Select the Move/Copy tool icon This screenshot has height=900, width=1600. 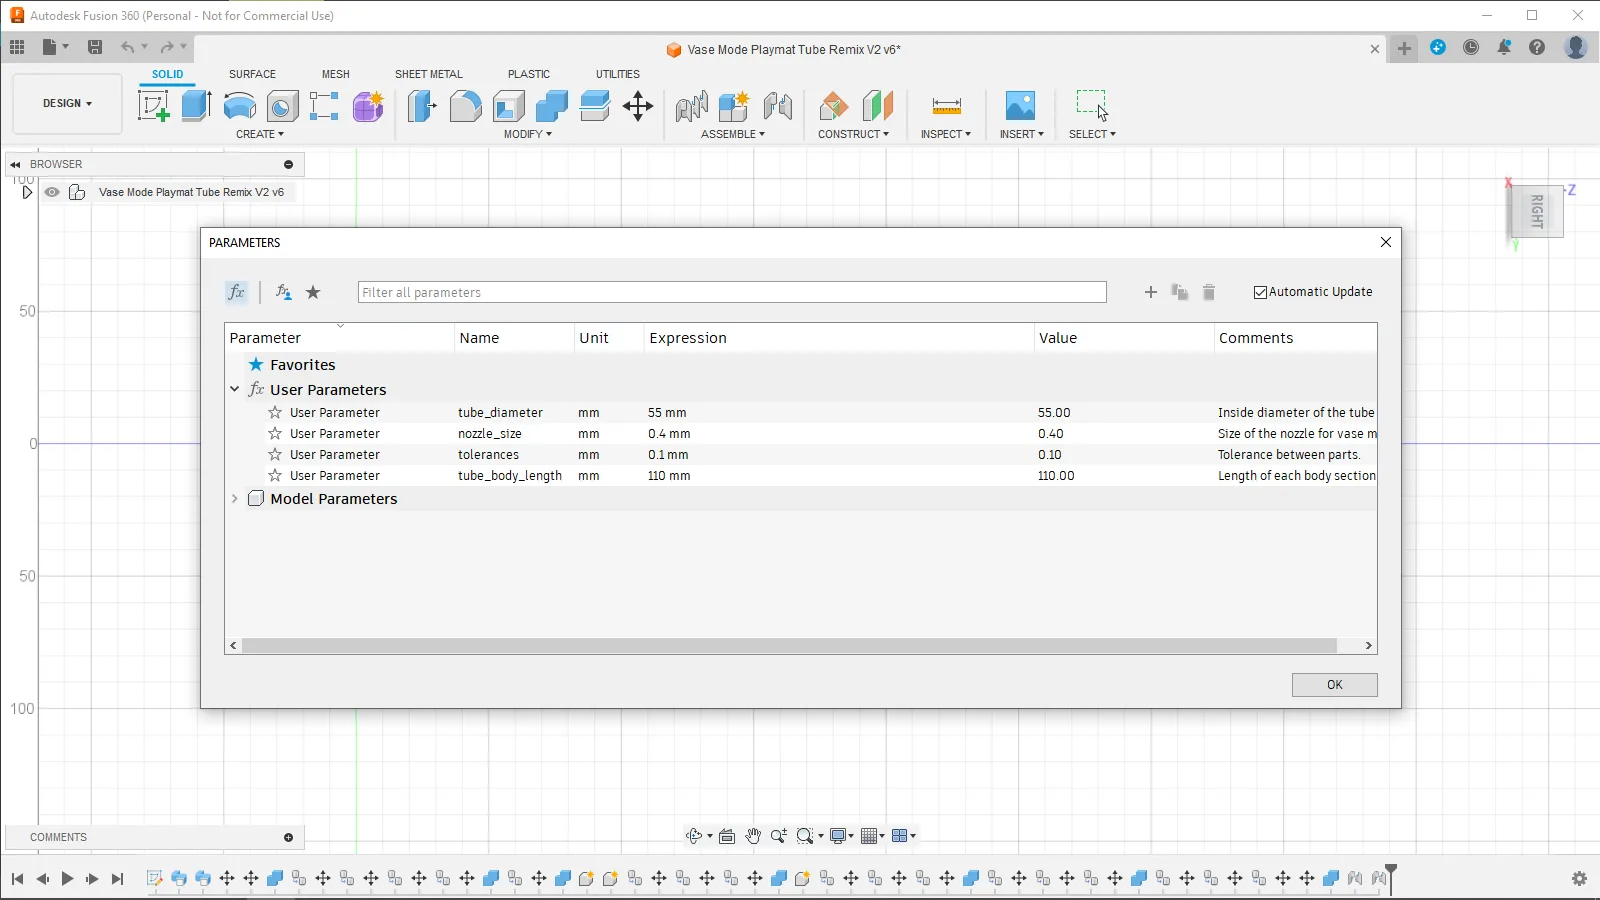point(638,106)
